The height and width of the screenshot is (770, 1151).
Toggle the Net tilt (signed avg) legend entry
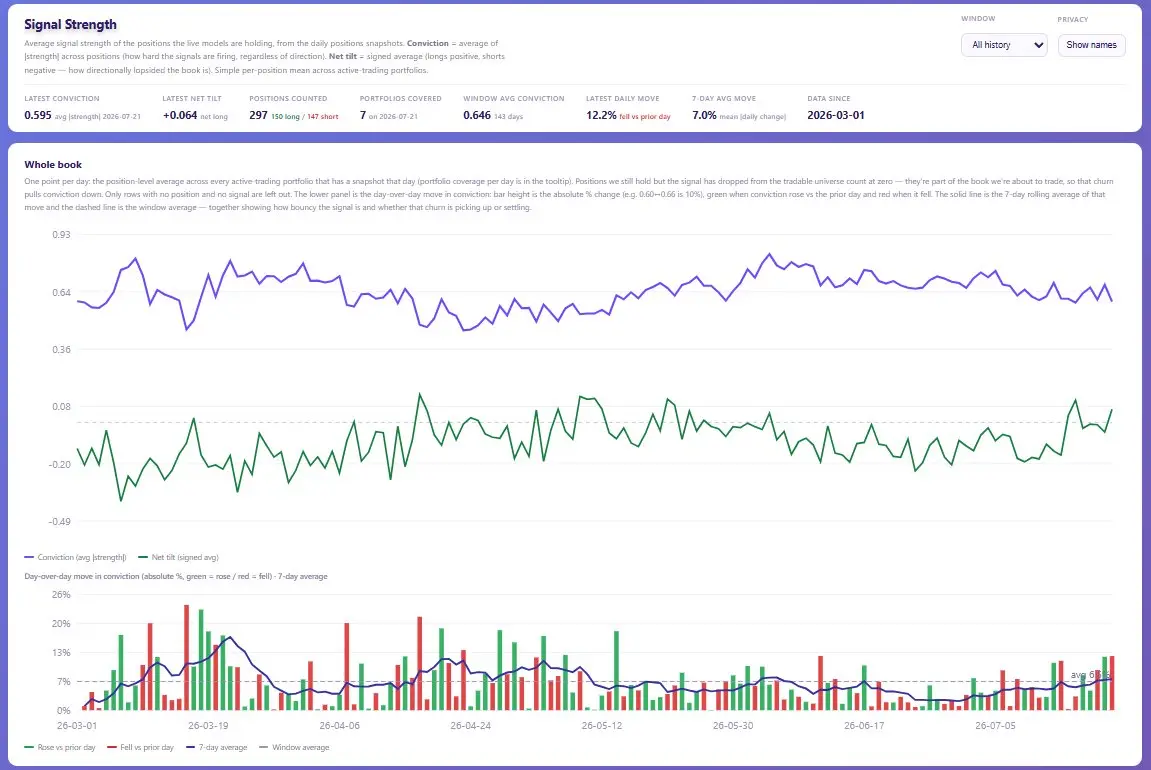pyautogui.click(x=178, y=557)
